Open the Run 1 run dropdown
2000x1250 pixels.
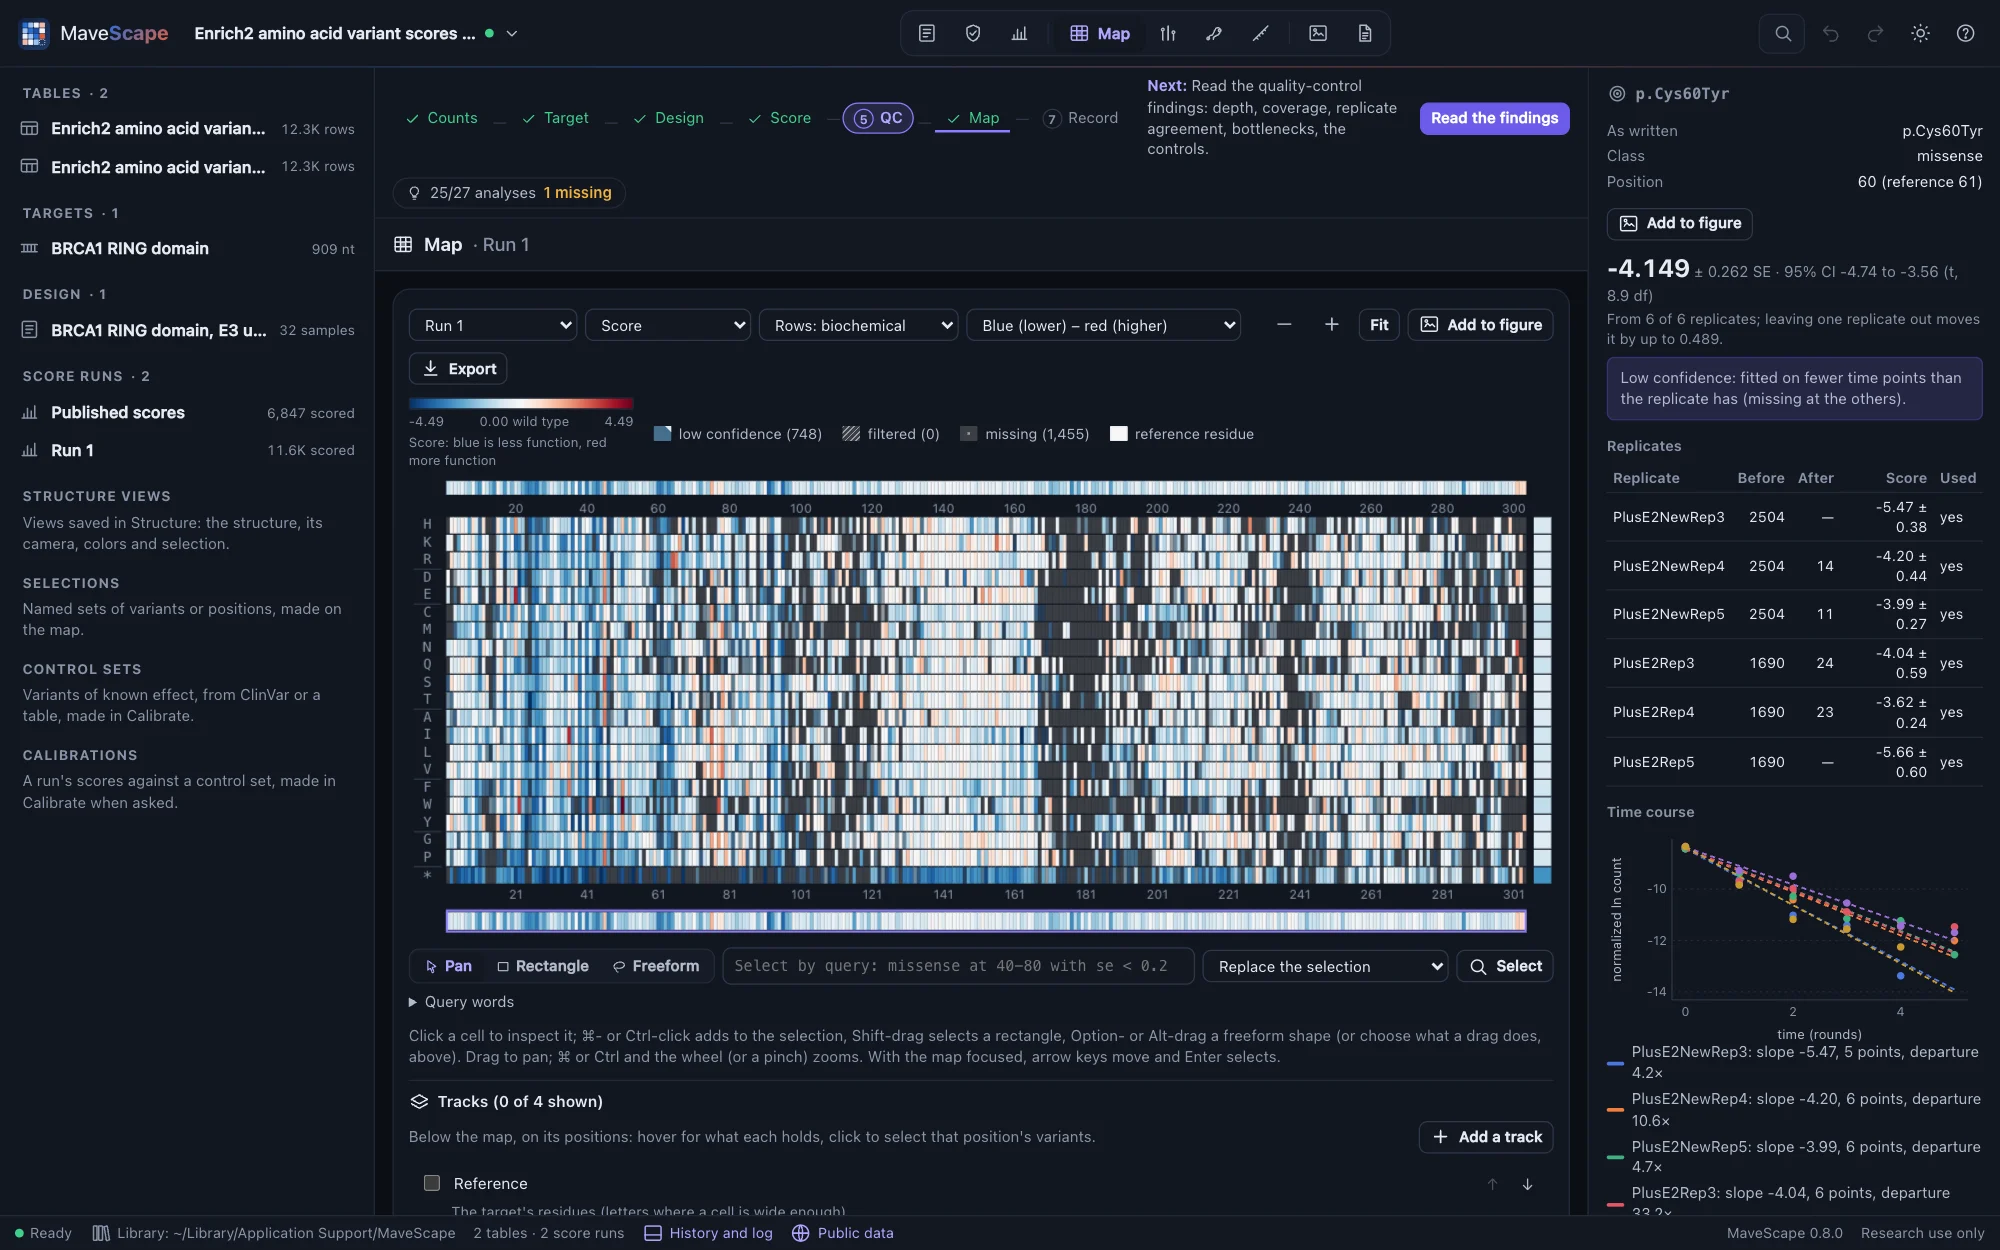[x=493, y=325]
